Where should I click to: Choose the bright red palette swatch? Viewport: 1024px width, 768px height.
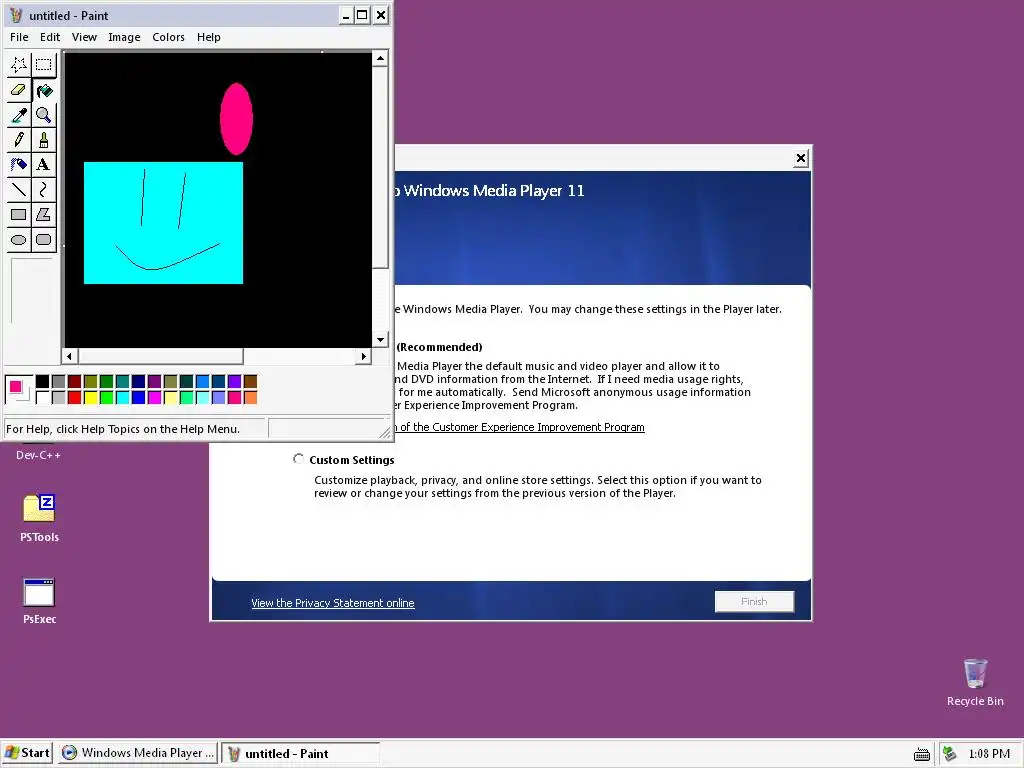(74, 397)
